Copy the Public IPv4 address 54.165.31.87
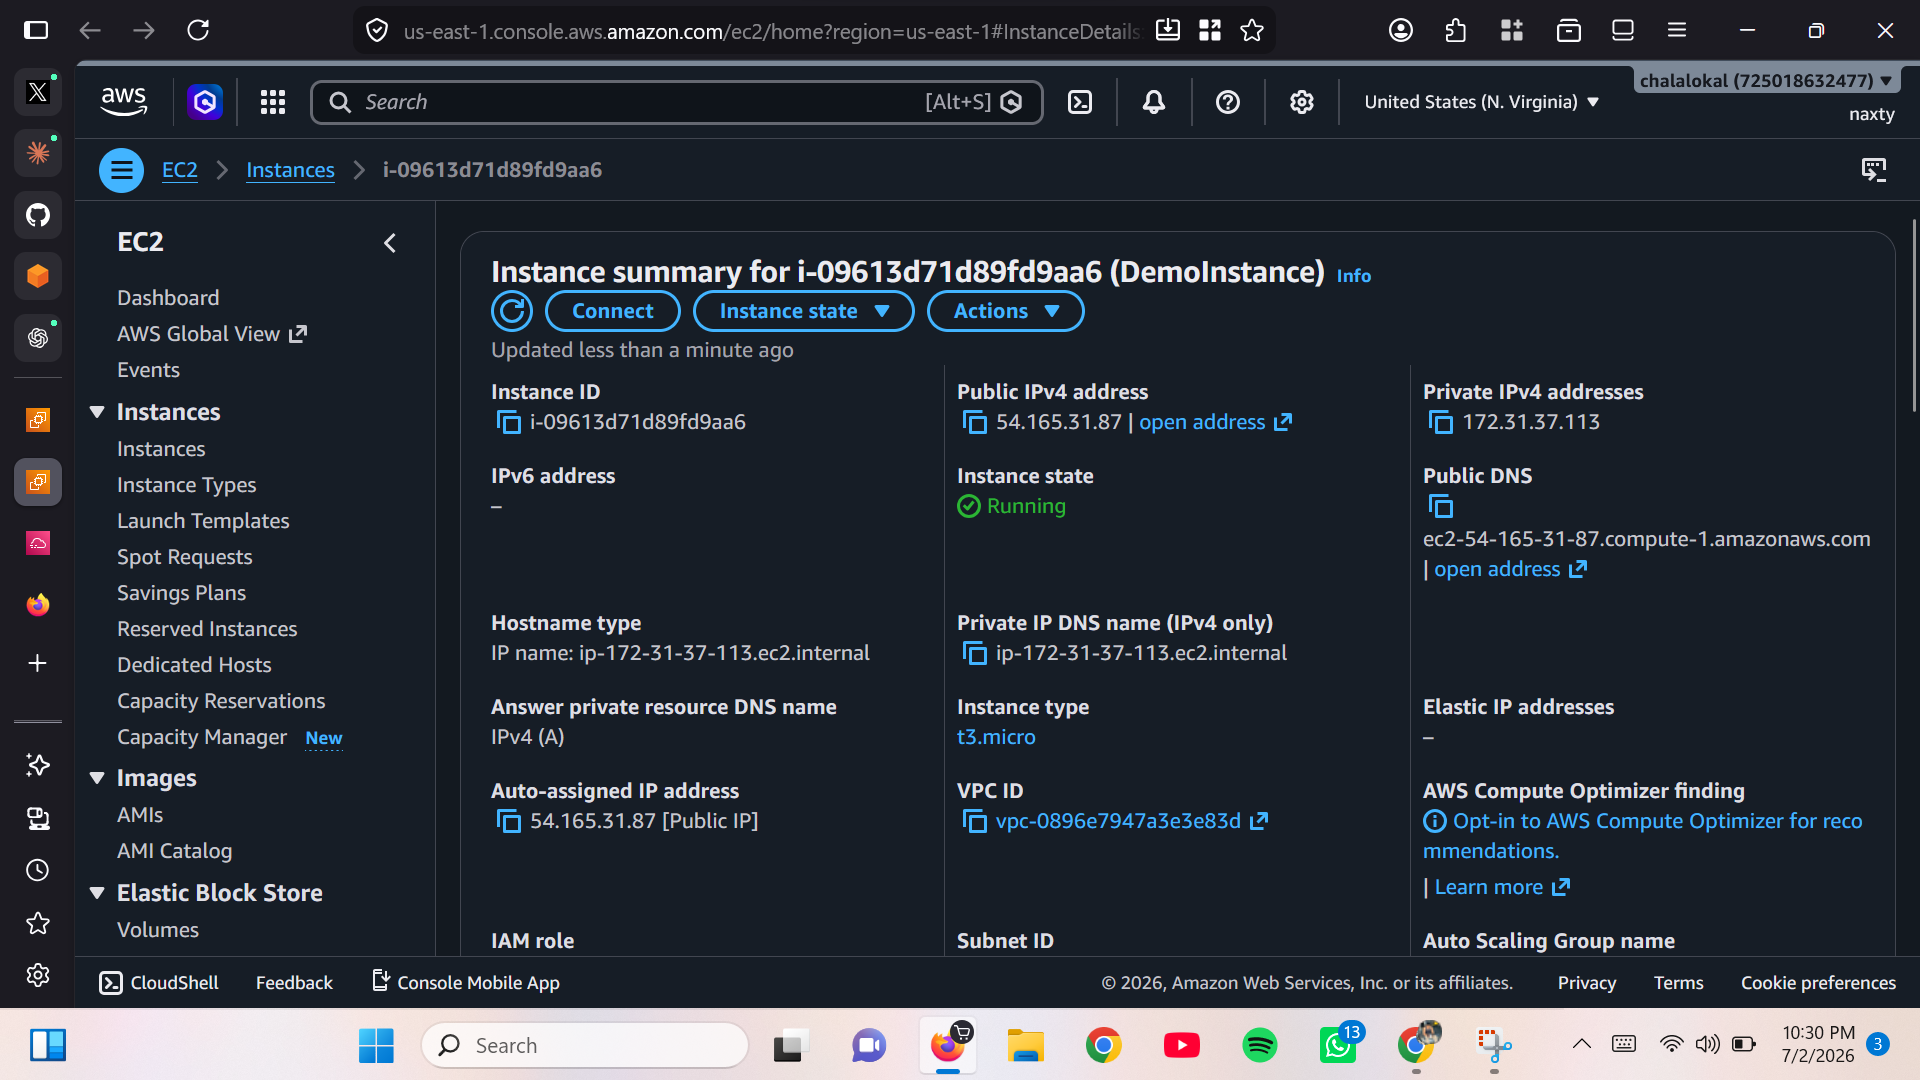 974,423
